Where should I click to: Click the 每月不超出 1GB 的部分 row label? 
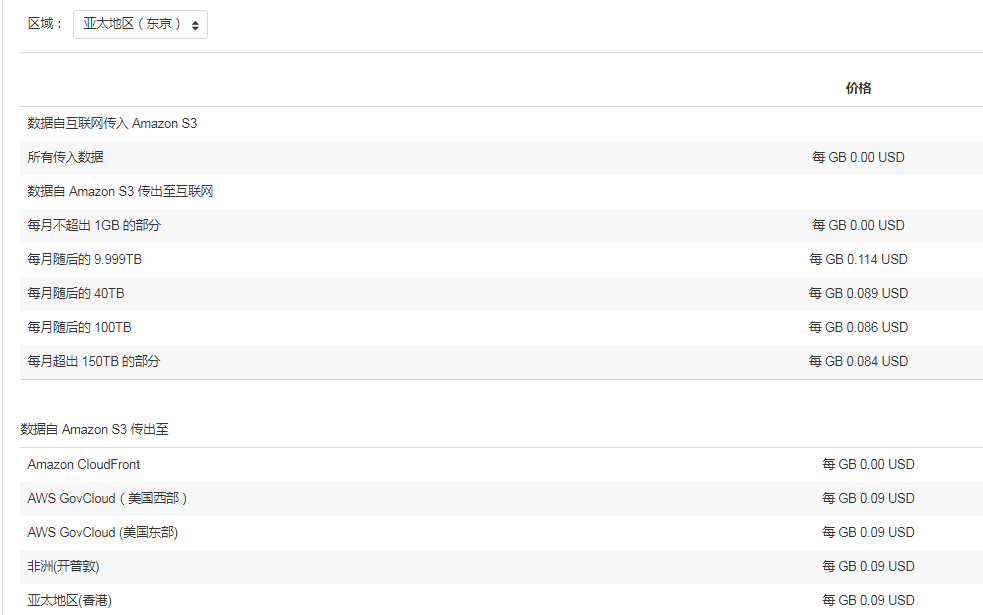[94, 225]
